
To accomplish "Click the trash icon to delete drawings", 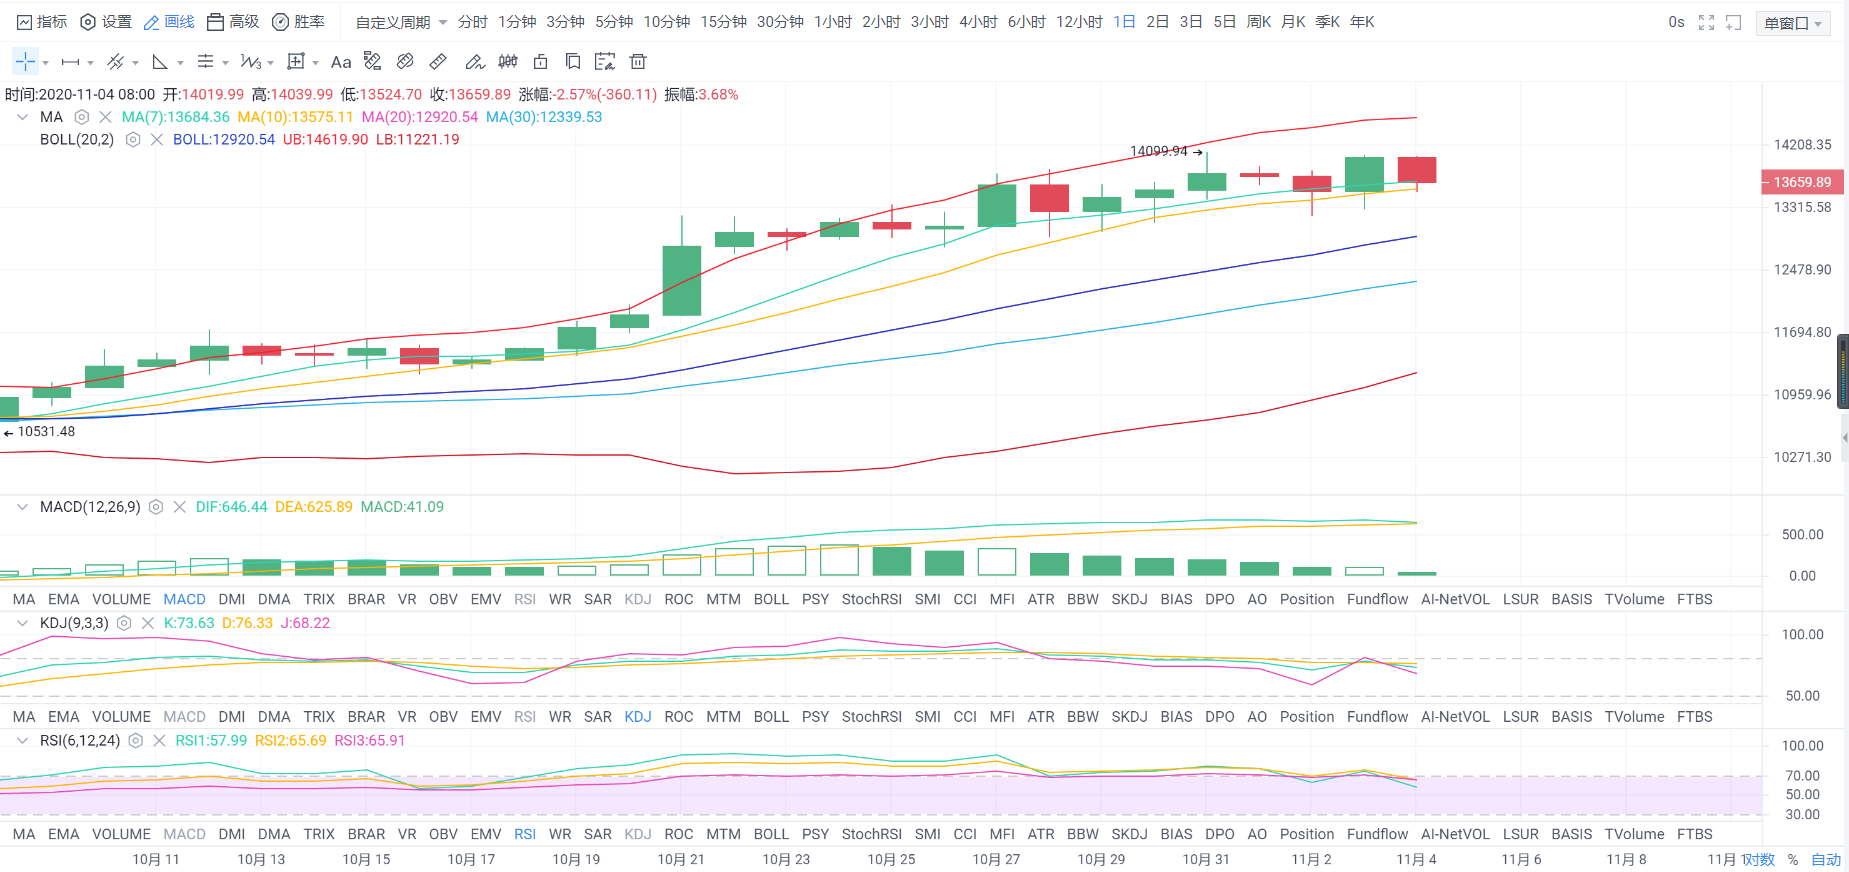I will 638,62.
